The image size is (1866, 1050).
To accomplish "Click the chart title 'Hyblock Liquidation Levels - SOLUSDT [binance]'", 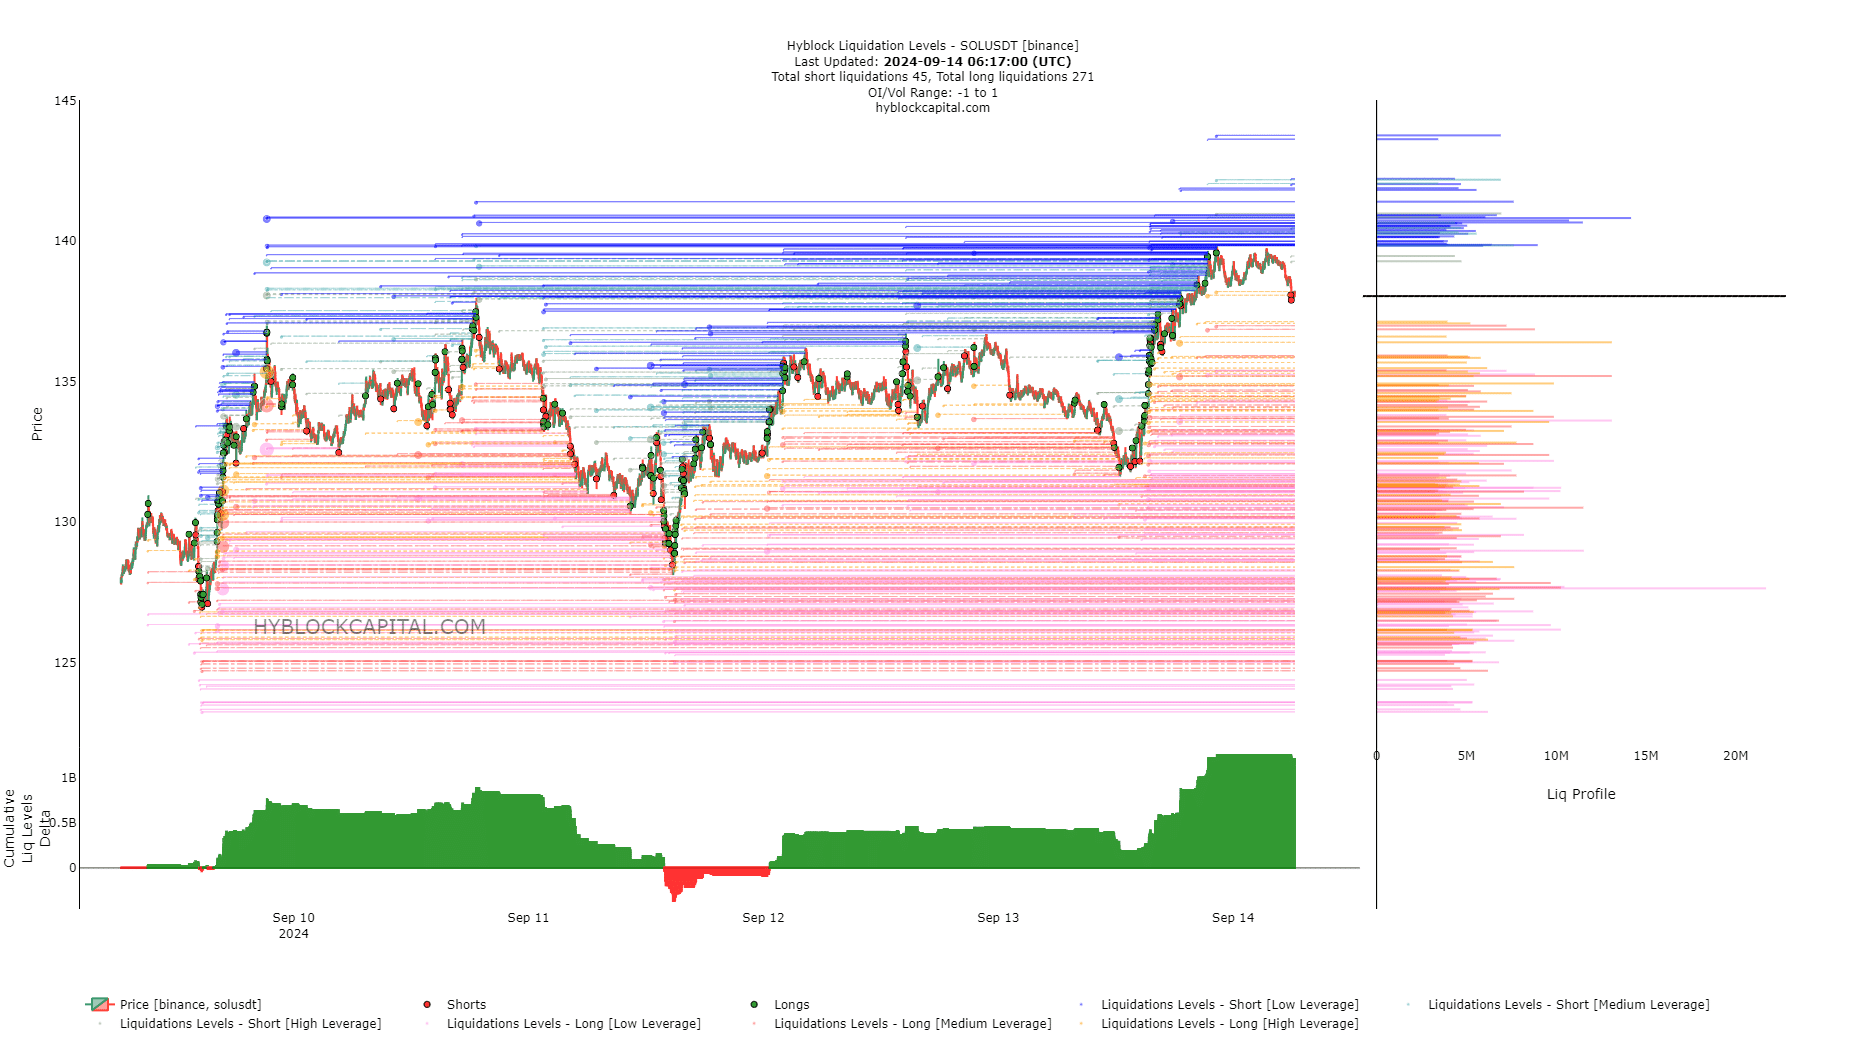I will (932, 46).
